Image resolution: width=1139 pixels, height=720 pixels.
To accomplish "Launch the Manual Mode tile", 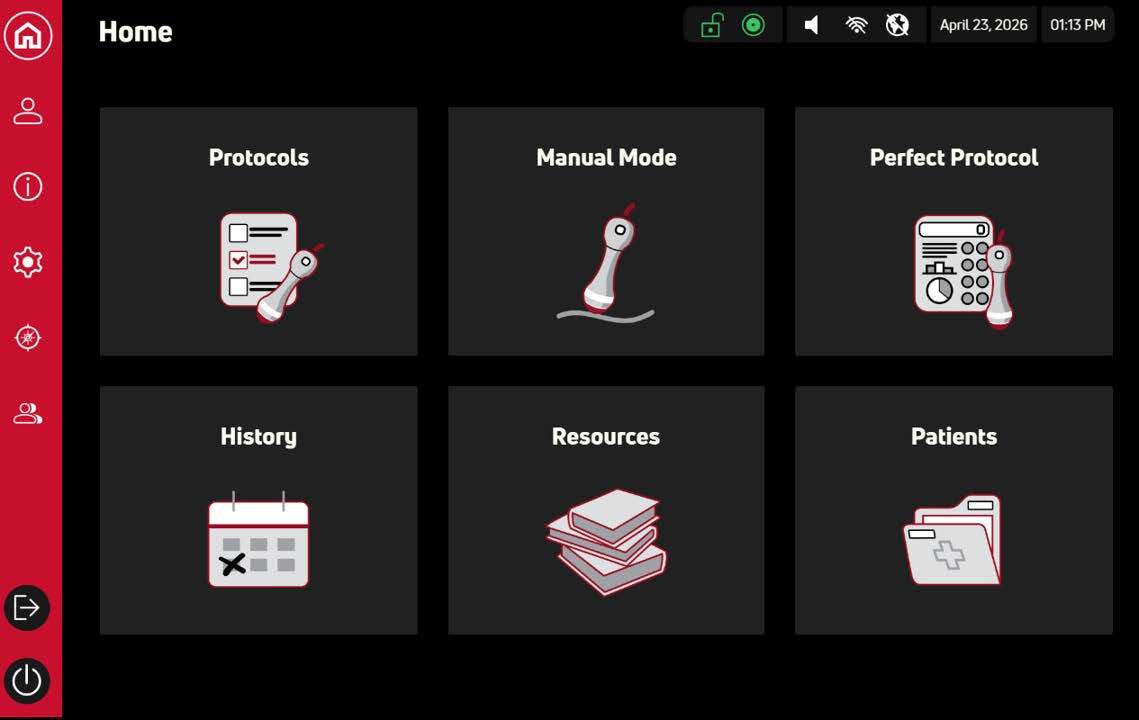I will 606,232.
